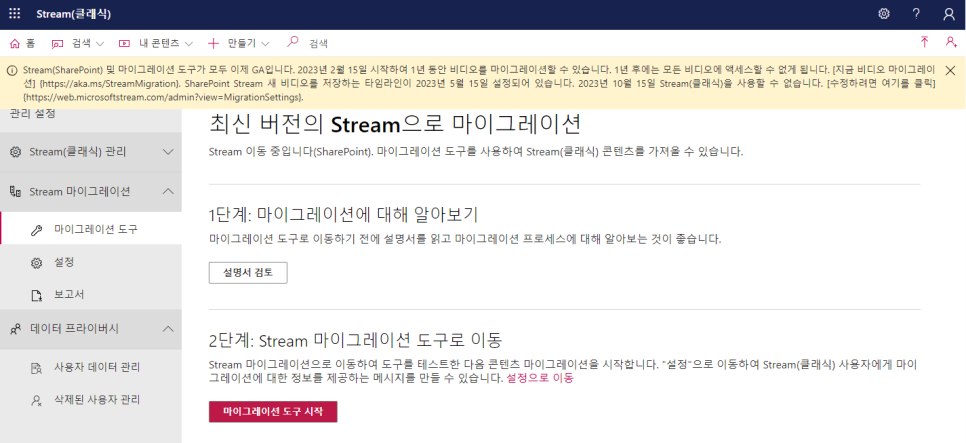The width and height of the screenshot is (966, 443).
Task: Open the 내 콘텐츠 dropdown arrow
Action: click(189, 44)
